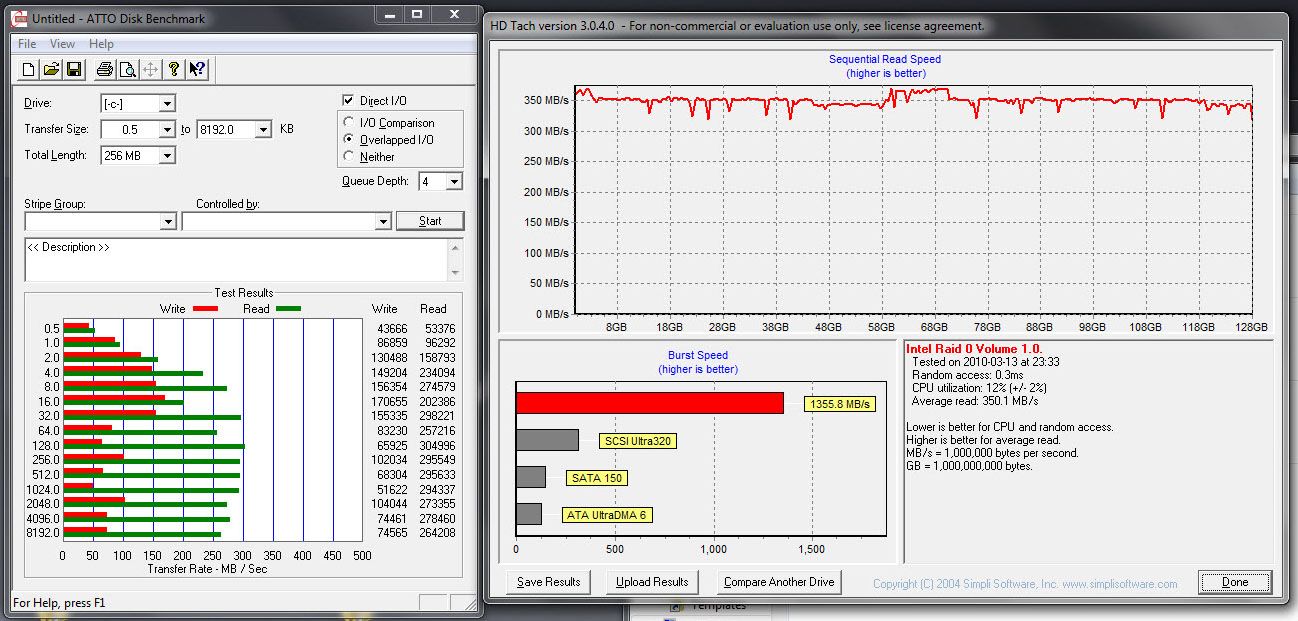The image size is (1298, 621).
Task: Open the File menu
Action: point(27,44)
